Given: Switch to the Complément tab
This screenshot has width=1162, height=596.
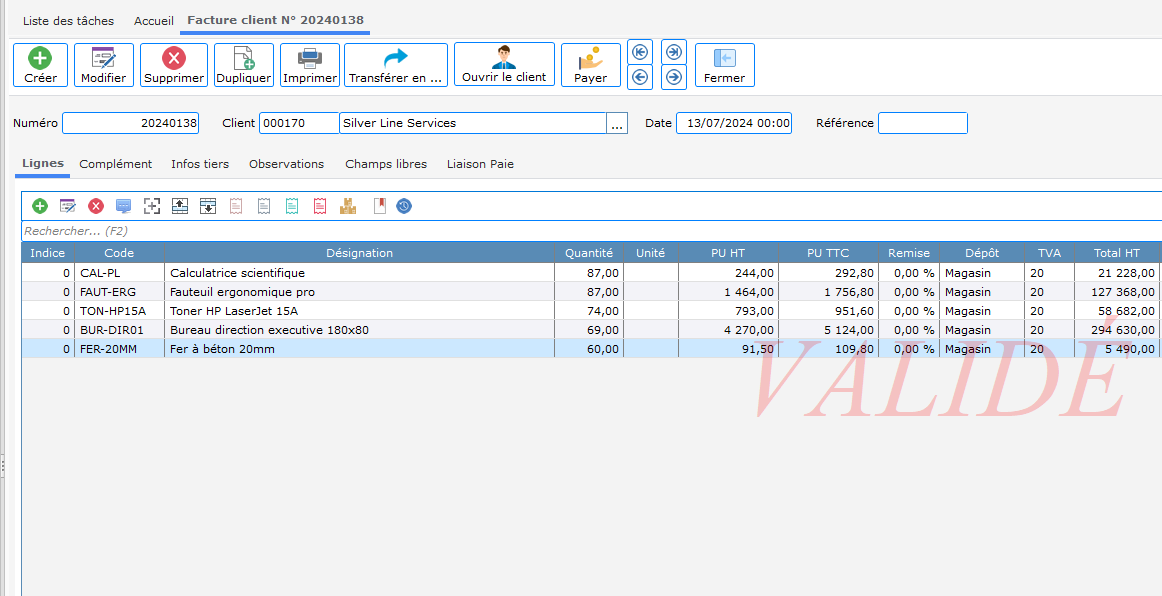Looking at the screenshot, I should coord(116,164).
